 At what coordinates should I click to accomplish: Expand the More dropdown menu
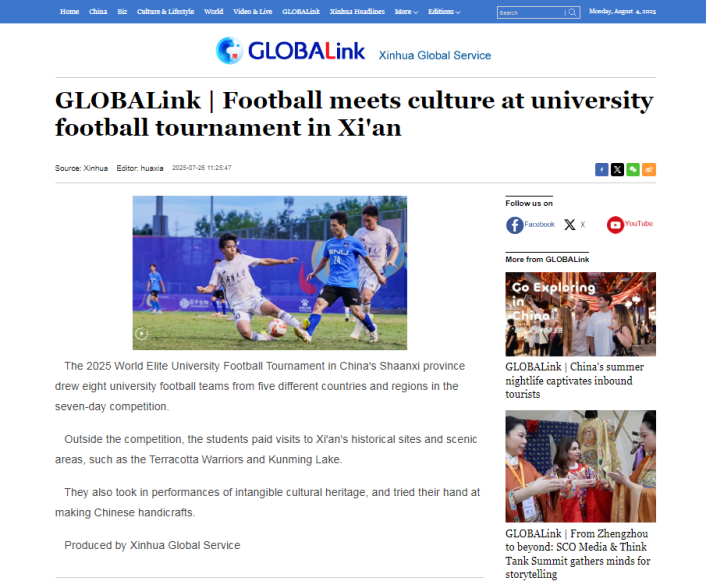tap(406, 12)
